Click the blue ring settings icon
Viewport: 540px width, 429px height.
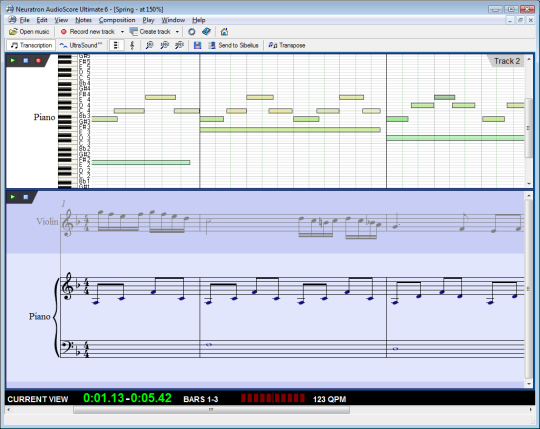tap(191, 32)
